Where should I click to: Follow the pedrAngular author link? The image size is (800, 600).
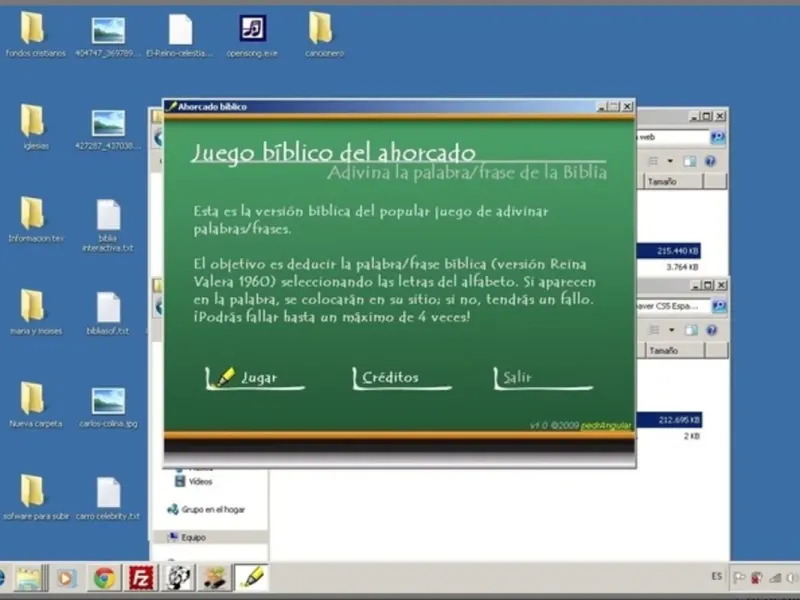pyautogui.click(x=606, y=426)
